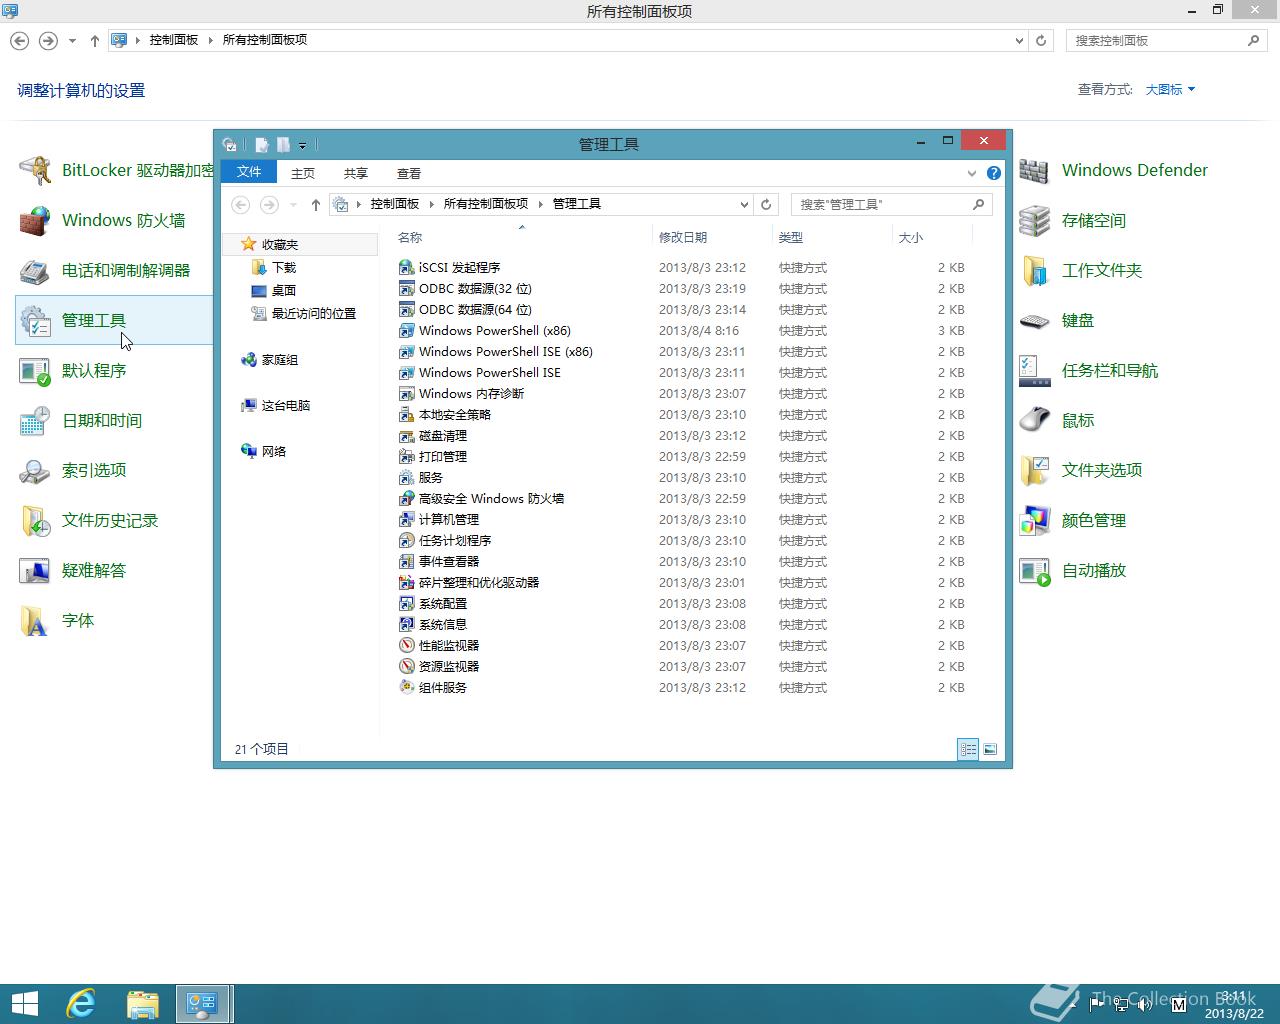Screen dimensions: 1280x1024
Task: Open the 文件 ribbon tab
Action: point(249,172)
